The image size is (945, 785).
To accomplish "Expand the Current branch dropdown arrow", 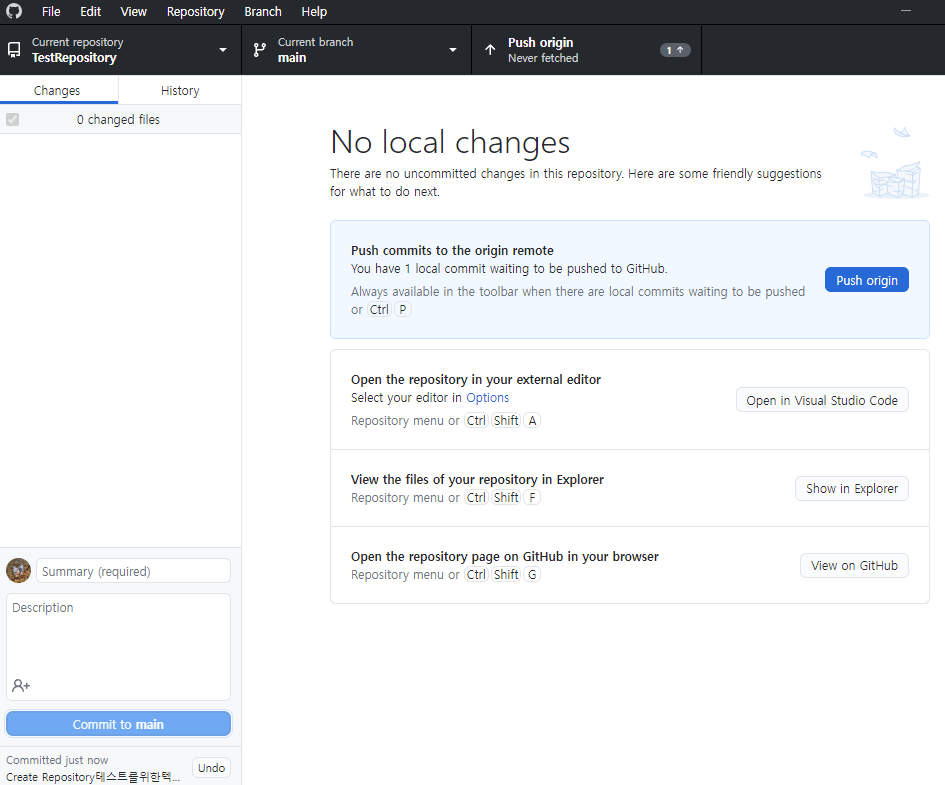I will pyautogui.click(x=453, y=50).
